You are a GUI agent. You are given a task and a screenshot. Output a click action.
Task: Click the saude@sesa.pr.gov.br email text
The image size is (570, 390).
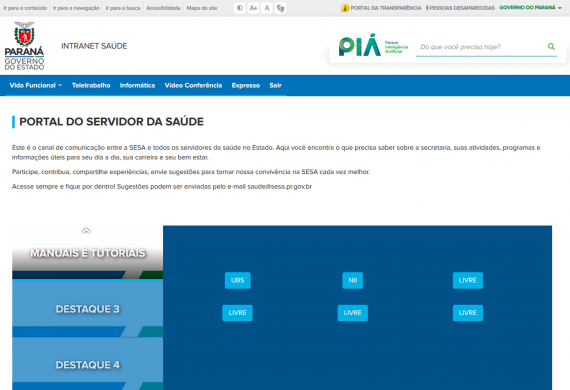280,186
